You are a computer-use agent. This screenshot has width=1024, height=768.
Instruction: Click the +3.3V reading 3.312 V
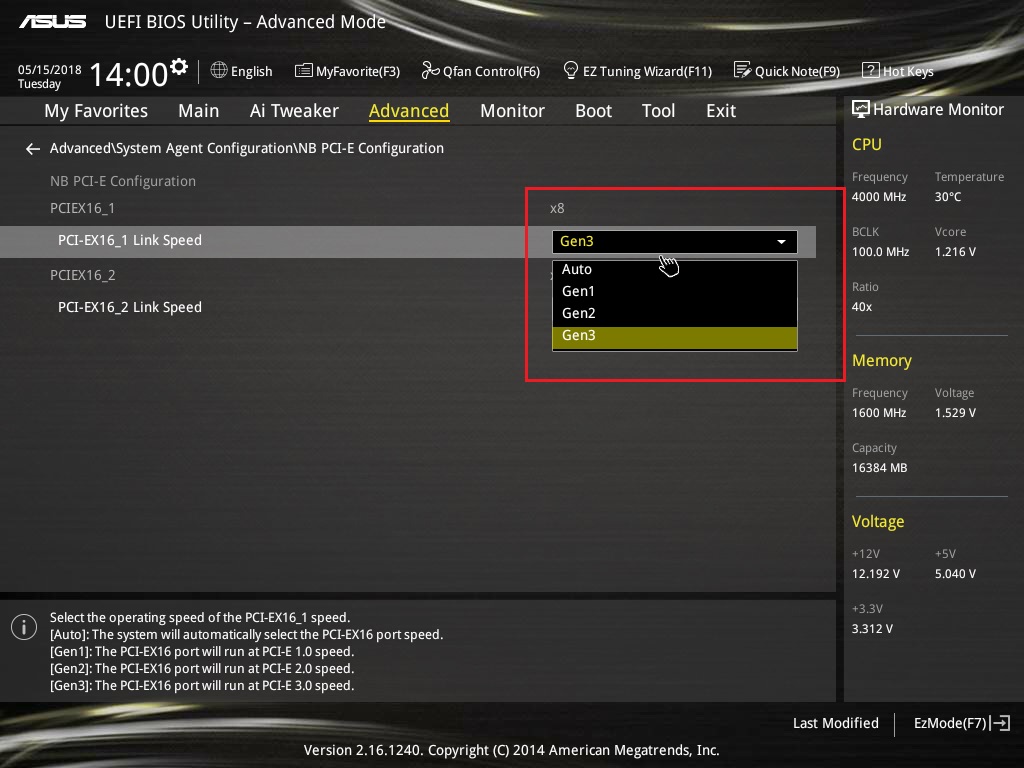point(872,628)
